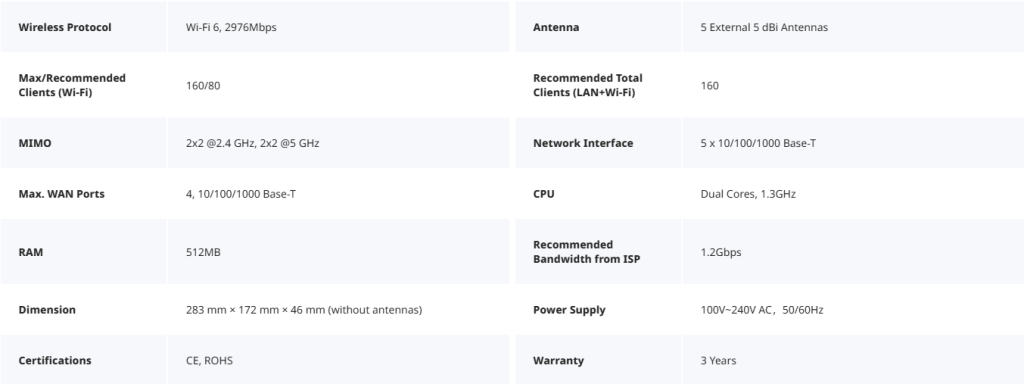Select the 283 mm dimension value text

304,310
